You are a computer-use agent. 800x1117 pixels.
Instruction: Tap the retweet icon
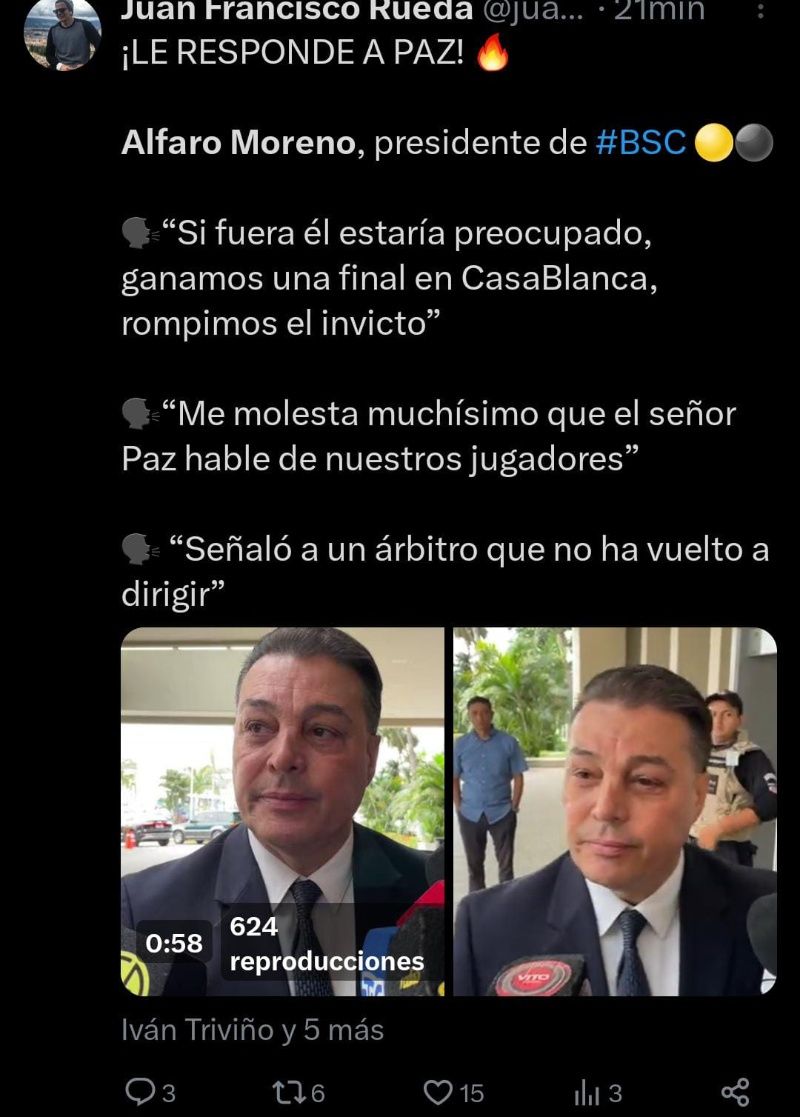pos(289,1092)
